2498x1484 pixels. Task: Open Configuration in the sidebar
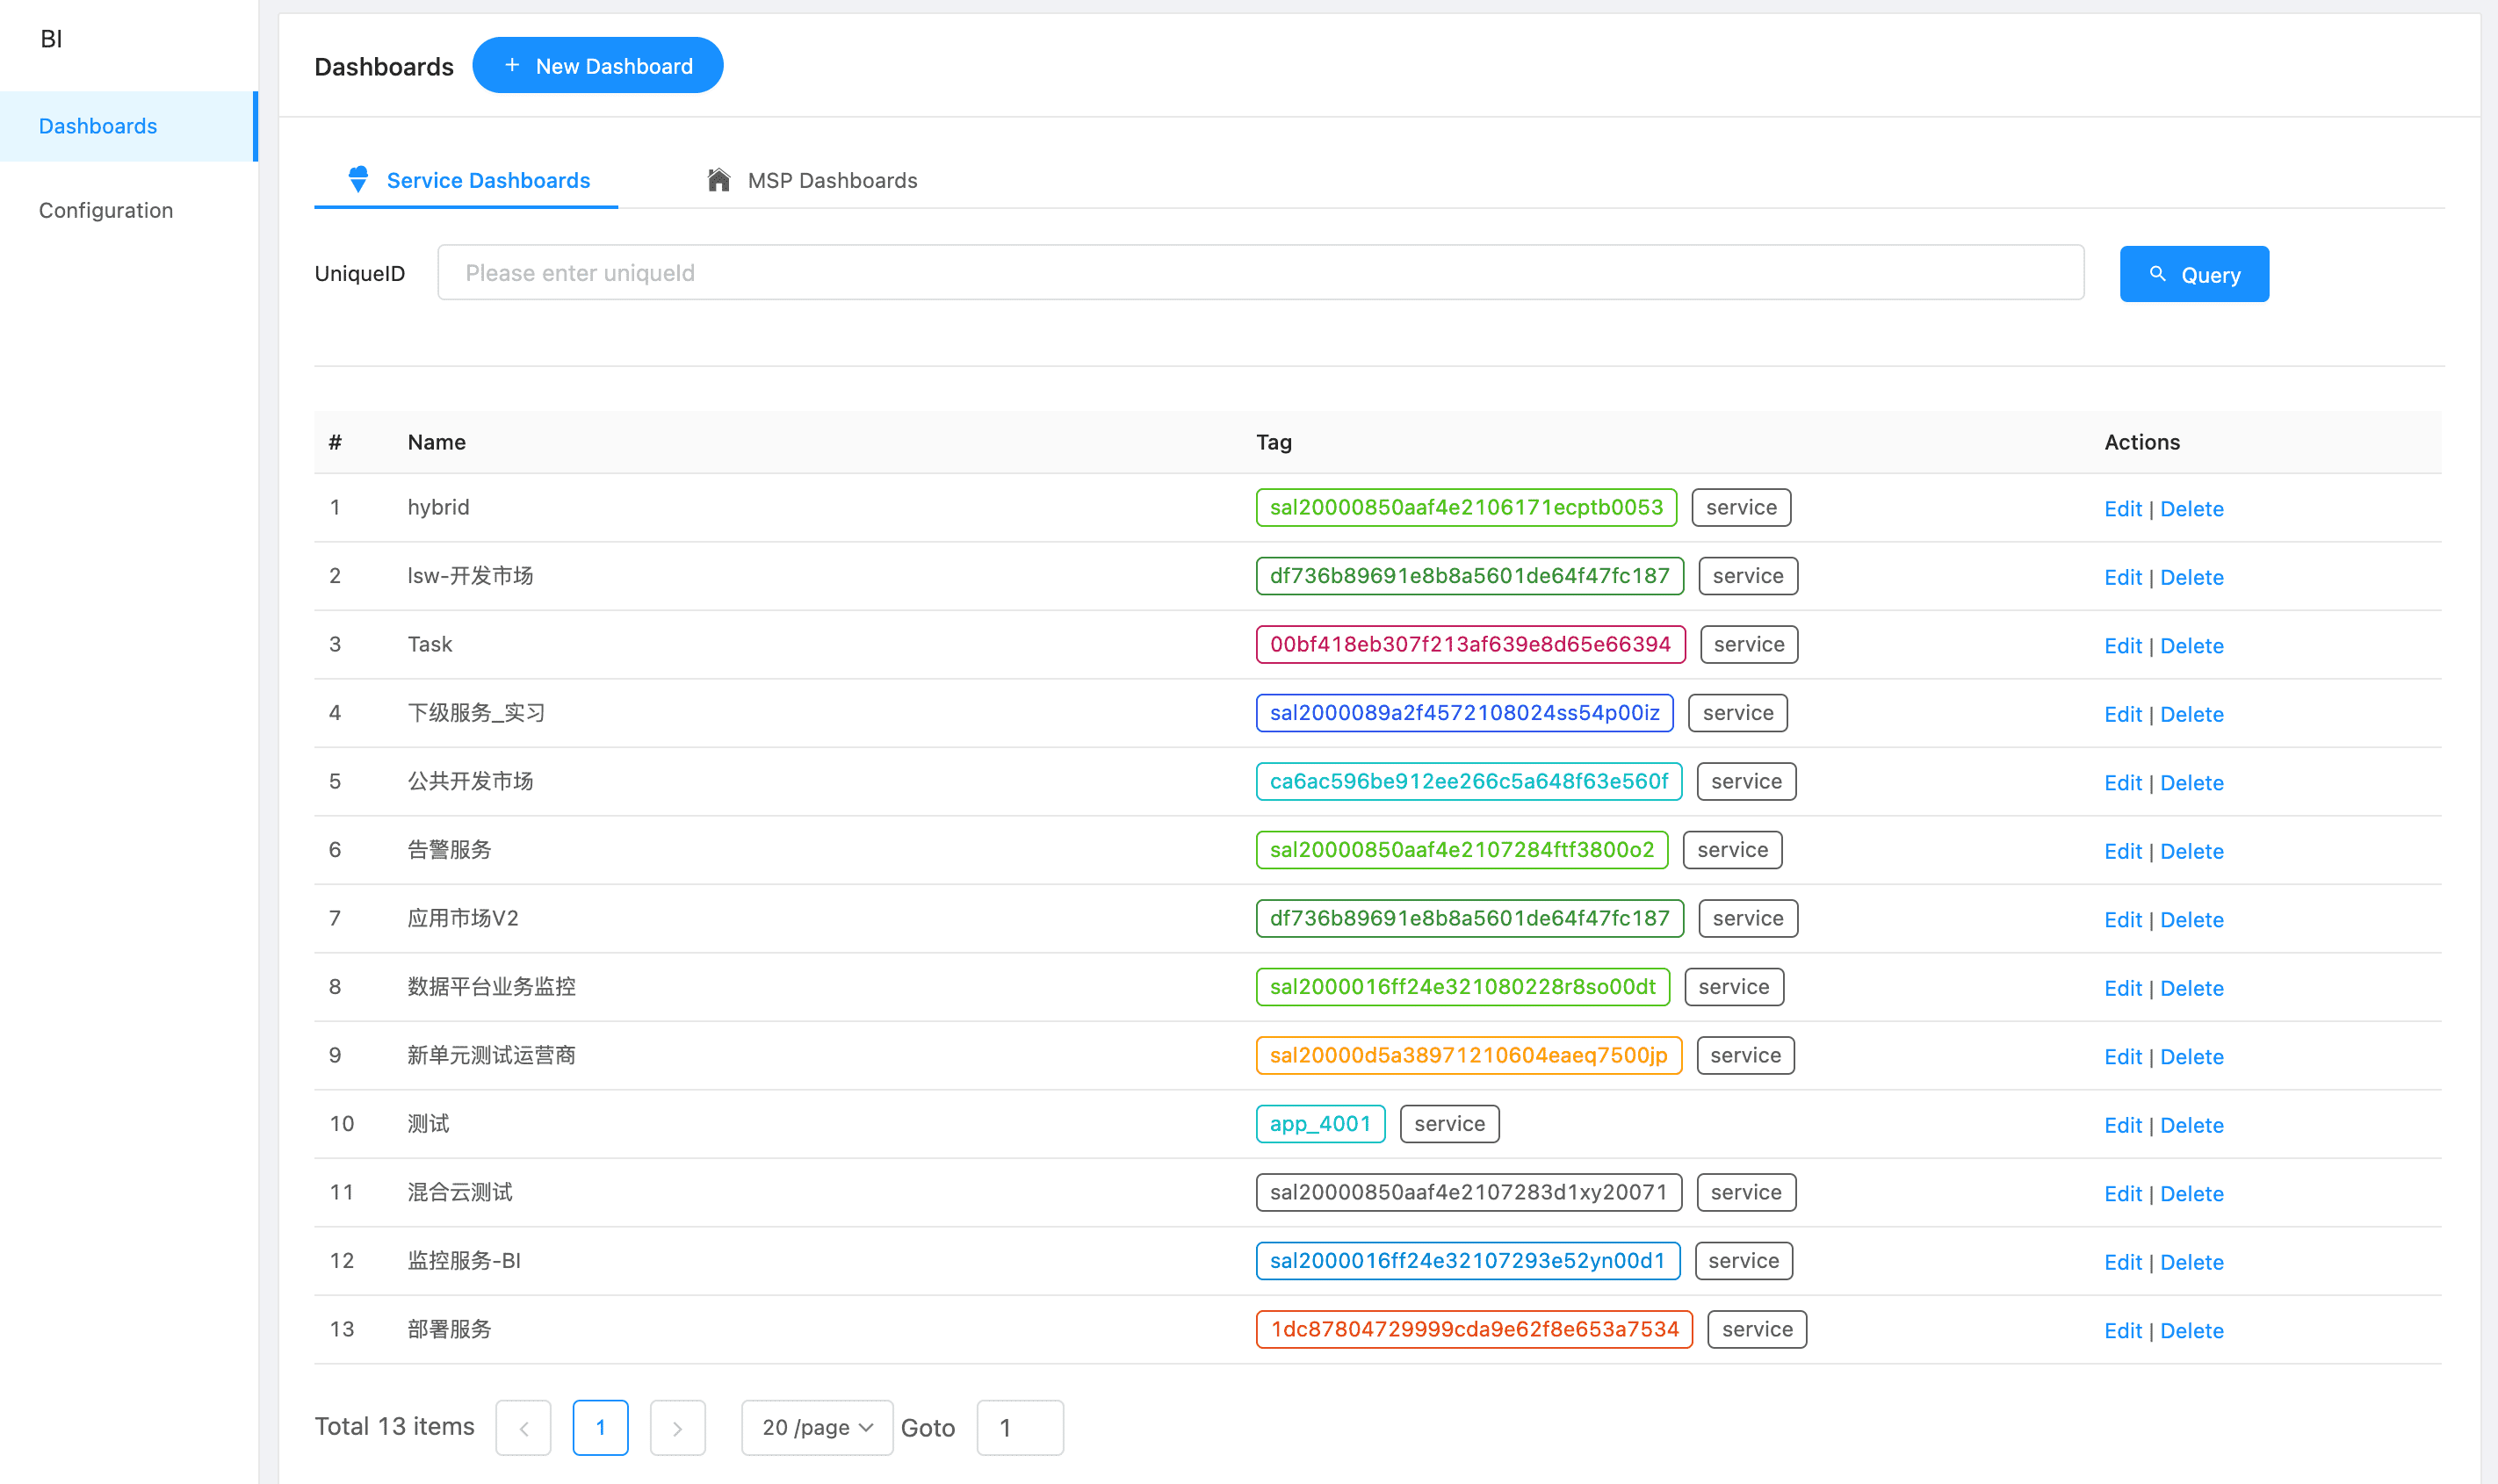coord(106,210)
